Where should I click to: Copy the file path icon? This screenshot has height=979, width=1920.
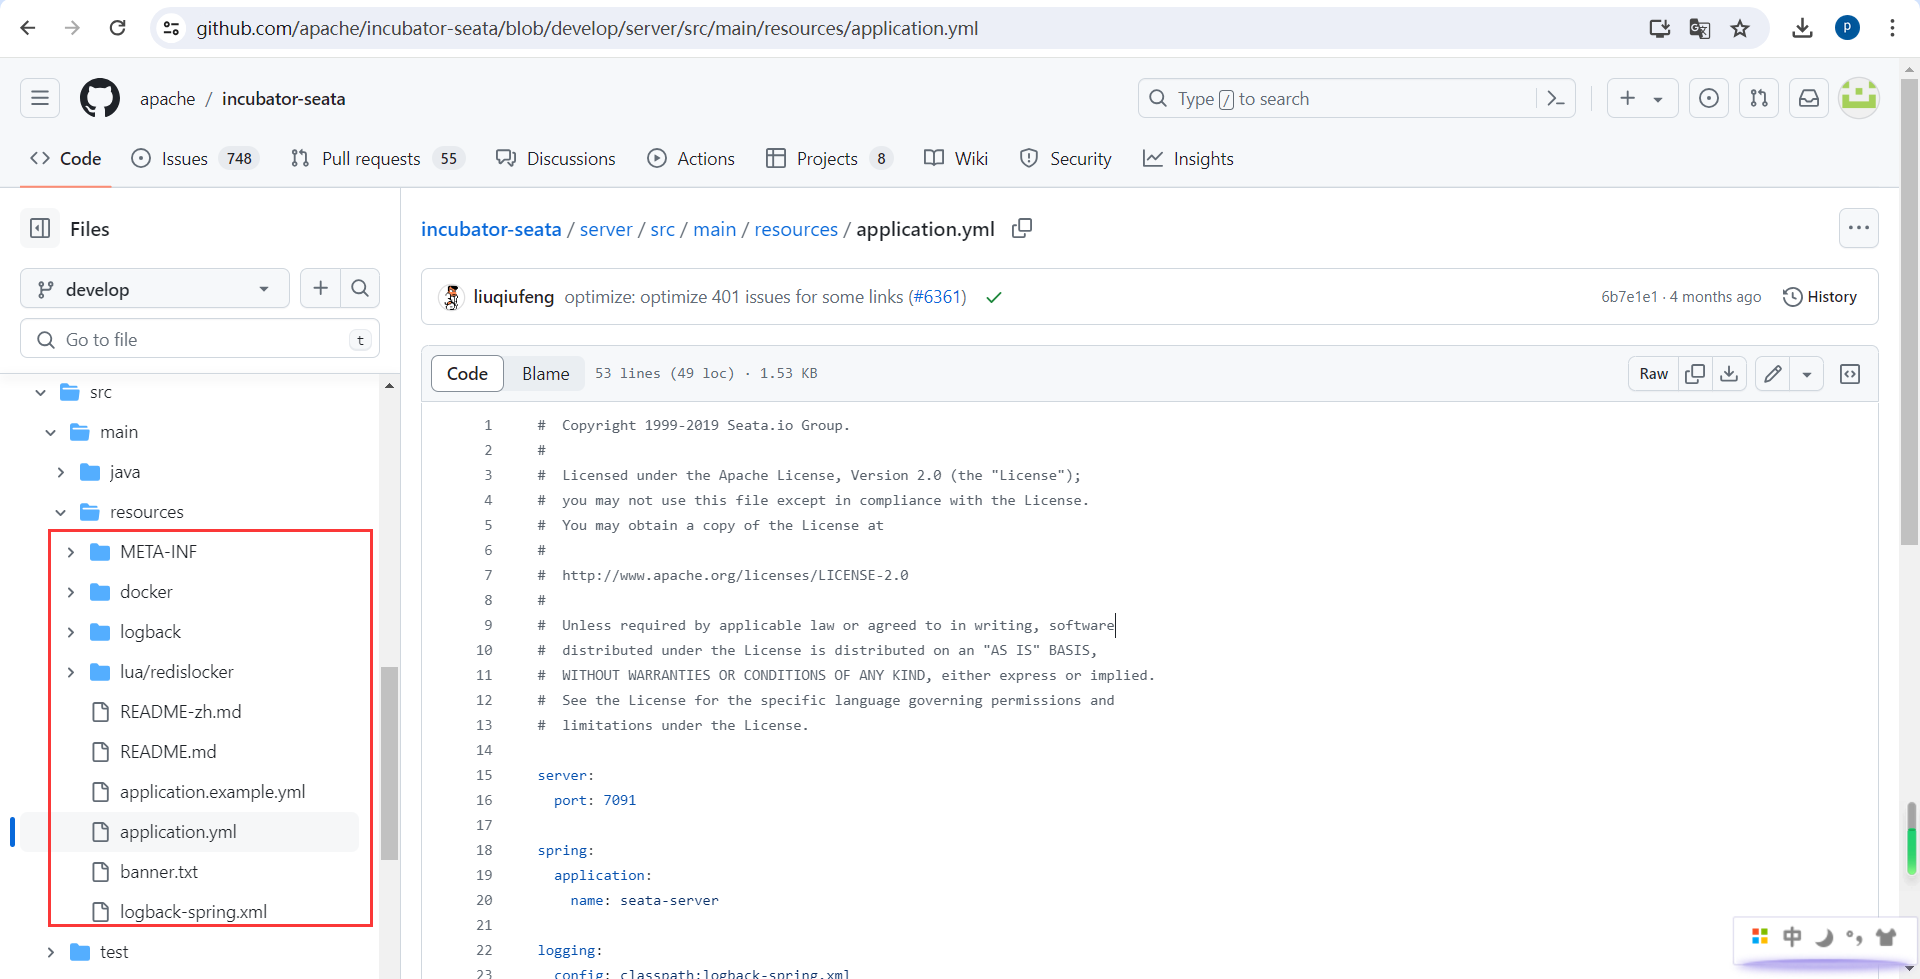click(x=1021, y=229)
